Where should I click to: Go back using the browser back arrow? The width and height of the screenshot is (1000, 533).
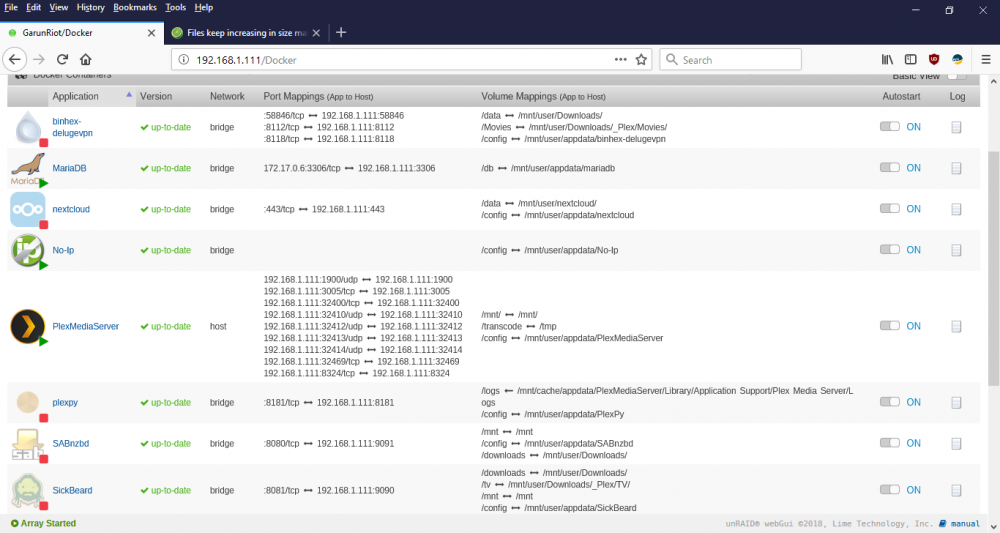click(15, 59)
